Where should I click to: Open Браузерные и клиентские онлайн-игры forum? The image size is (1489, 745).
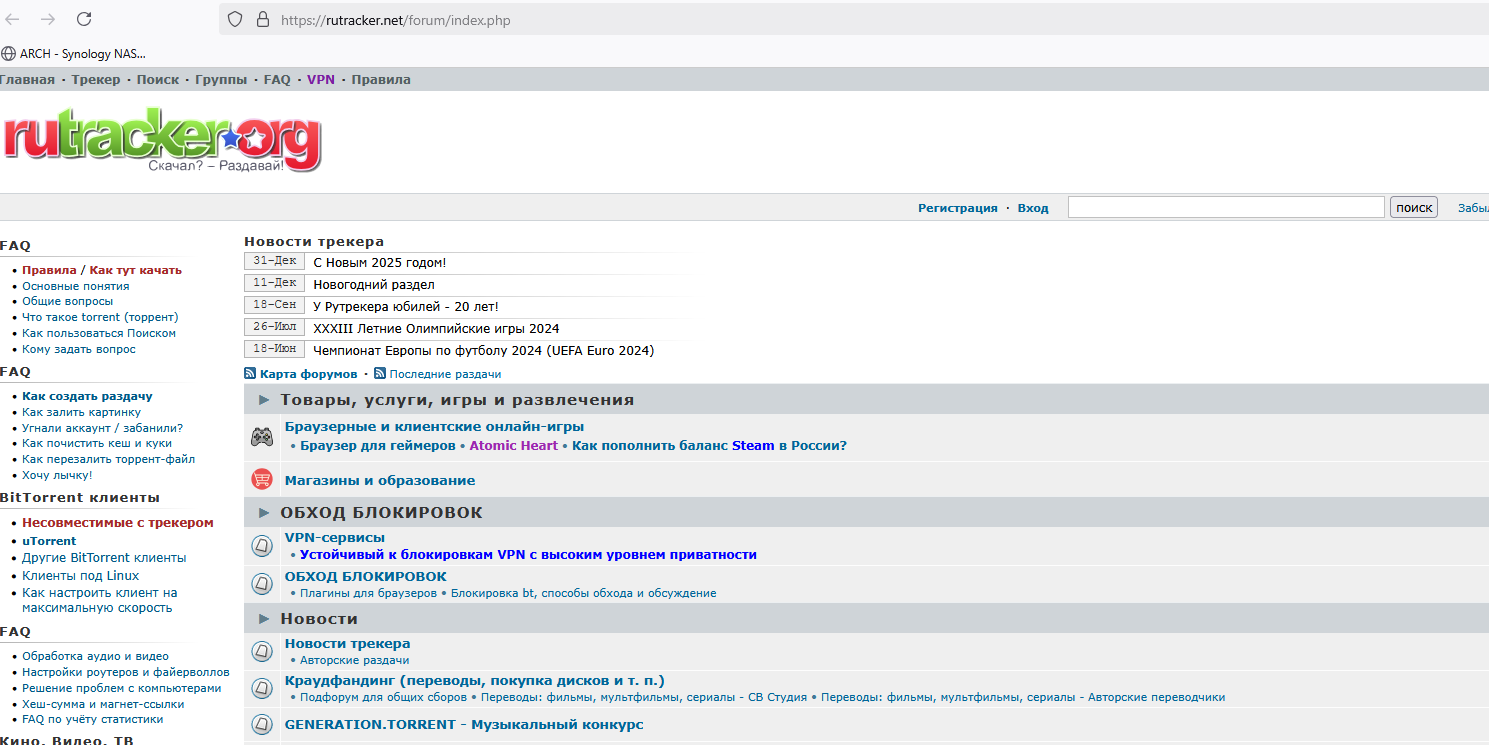pyautogui.click(x=435, y=427)
